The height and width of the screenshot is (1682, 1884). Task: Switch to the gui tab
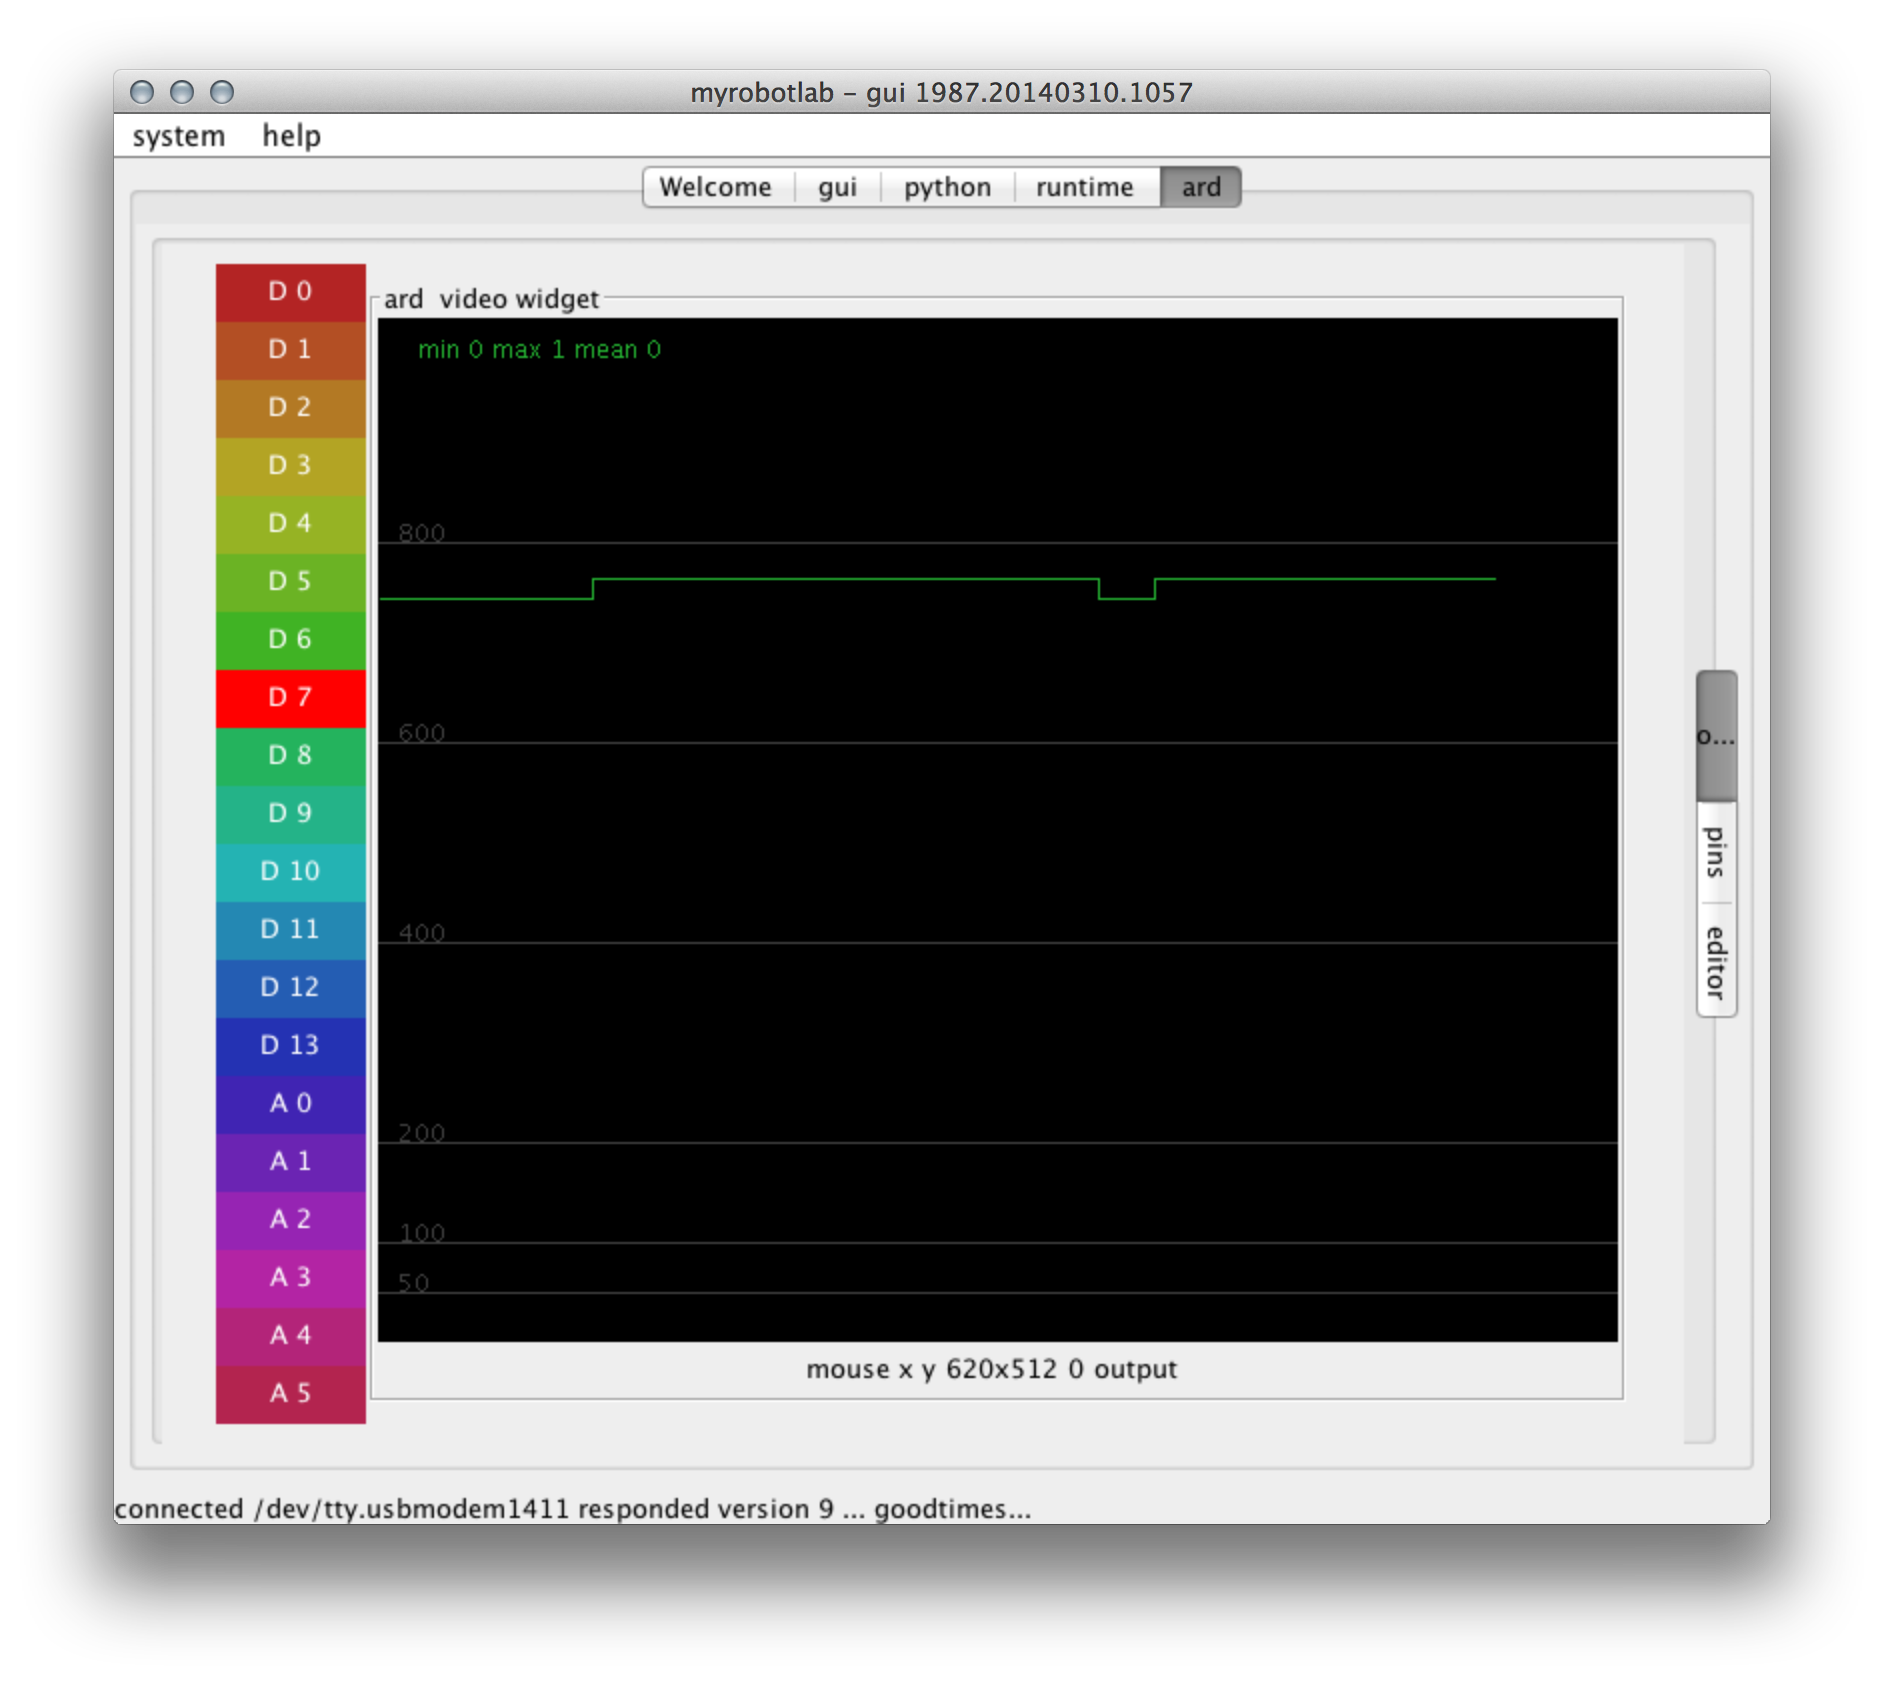click(x=837, y=187)
